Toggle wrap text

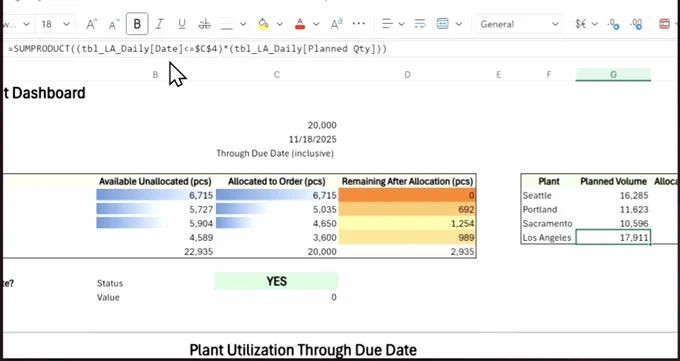(420, 24)
